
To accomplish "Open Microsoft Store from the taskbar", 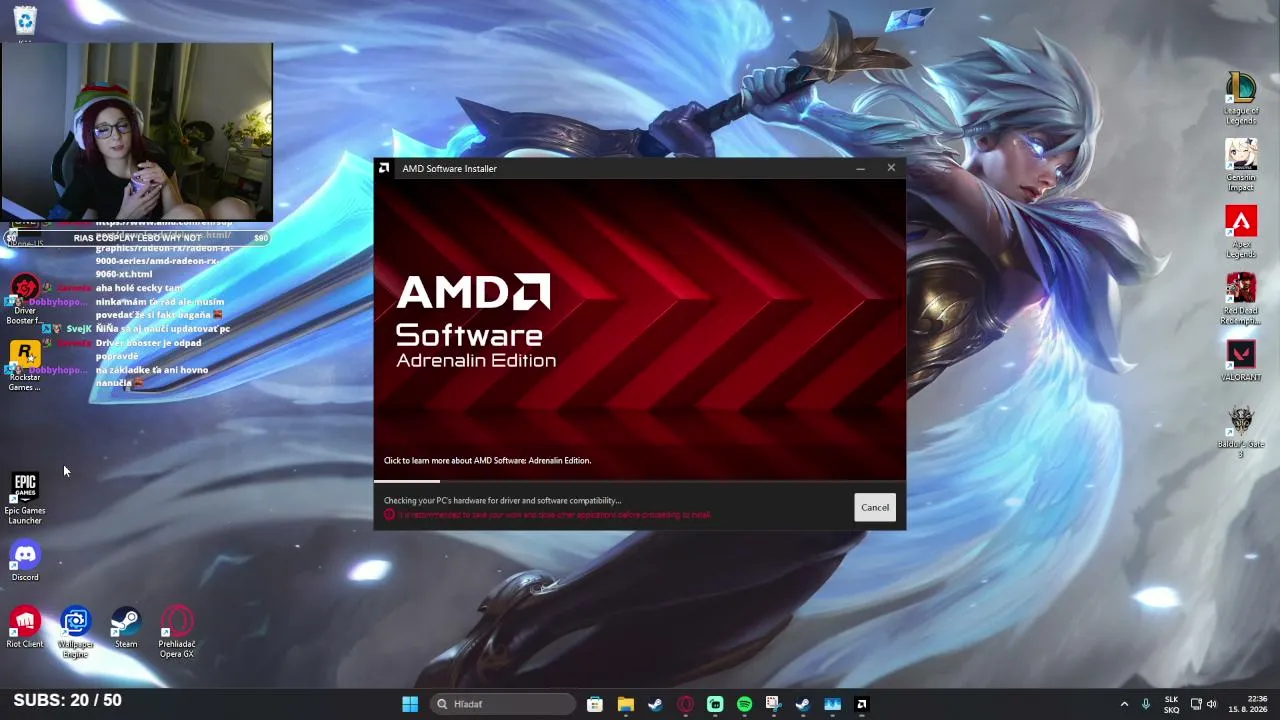I will (595, 704).
